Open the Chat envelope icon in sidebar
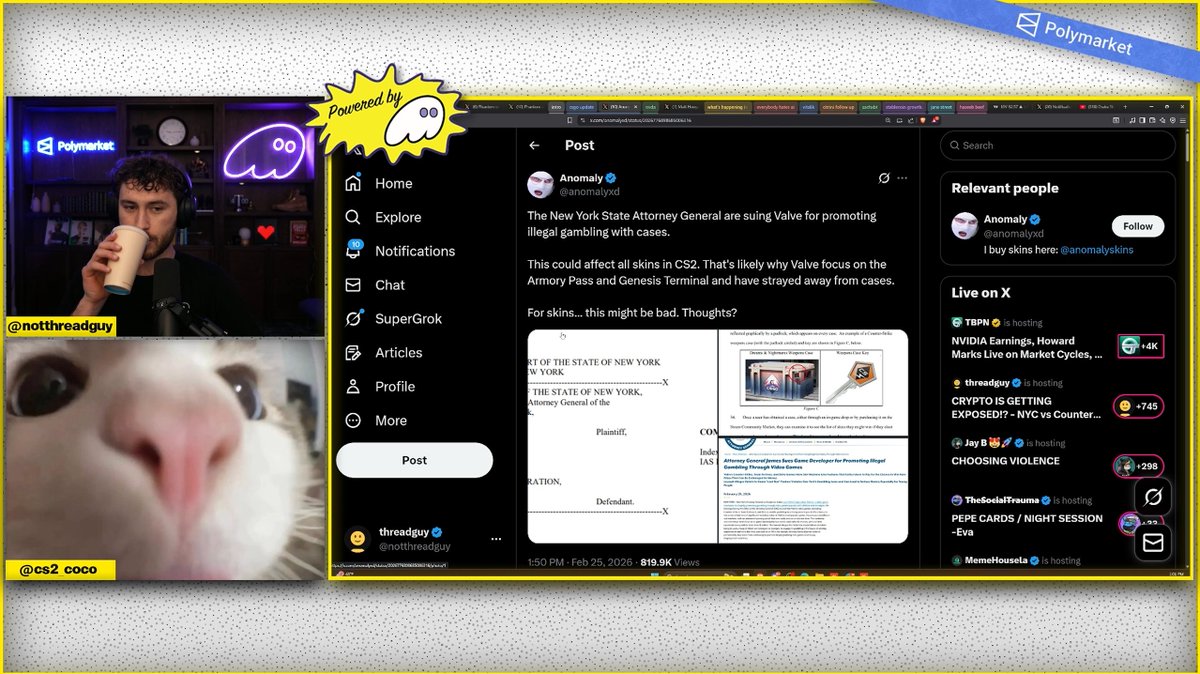Screen dimensions: 1200x674 click(352, 285)
